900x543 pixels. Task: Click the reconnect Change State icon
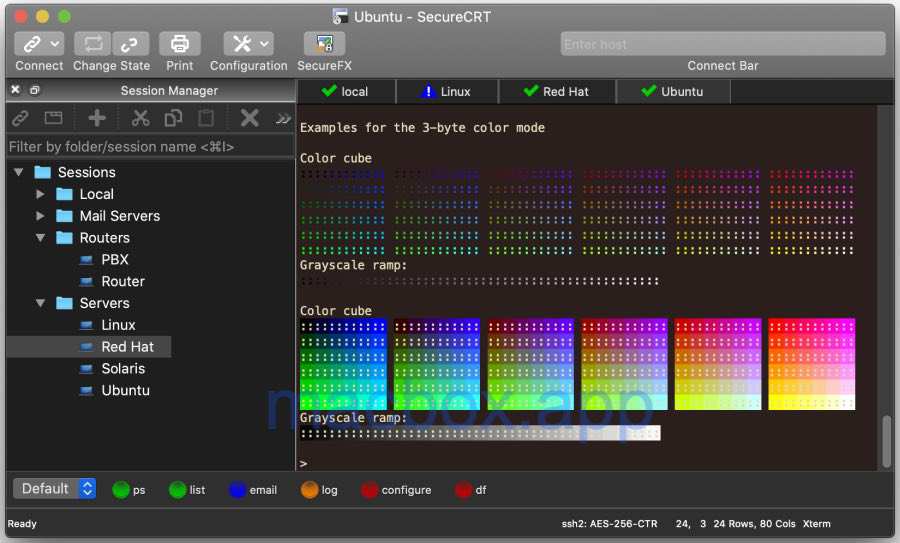[x=93, y=44]
